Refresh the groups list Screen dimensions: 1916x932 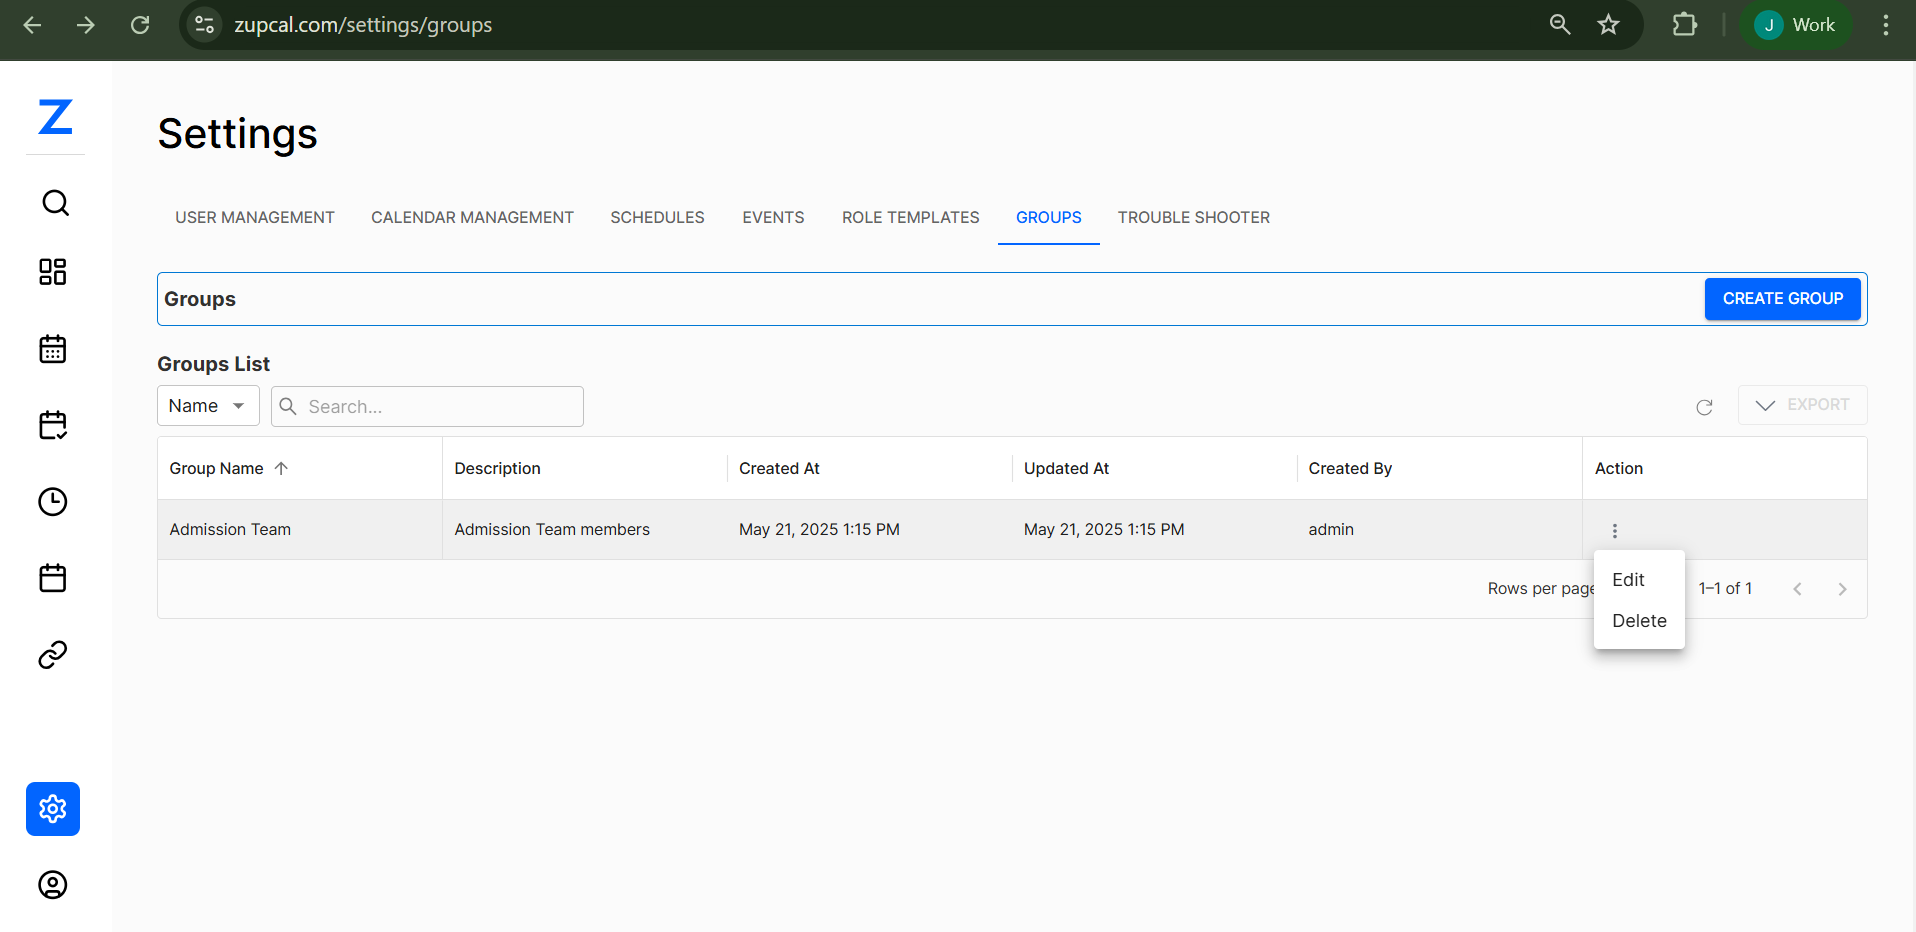(x=1704, y=407)
